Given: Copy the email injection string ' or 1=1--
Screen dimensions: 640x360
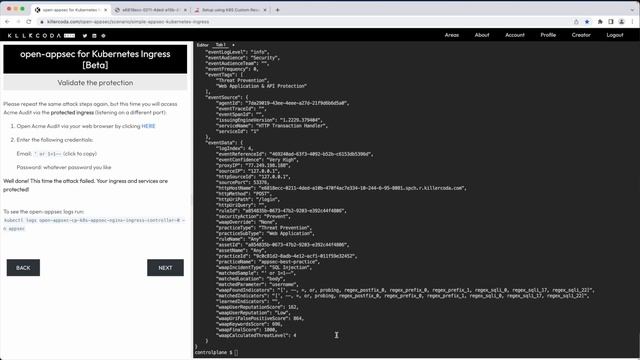Looking at the screenshot, I should click(x=47, y=154).
